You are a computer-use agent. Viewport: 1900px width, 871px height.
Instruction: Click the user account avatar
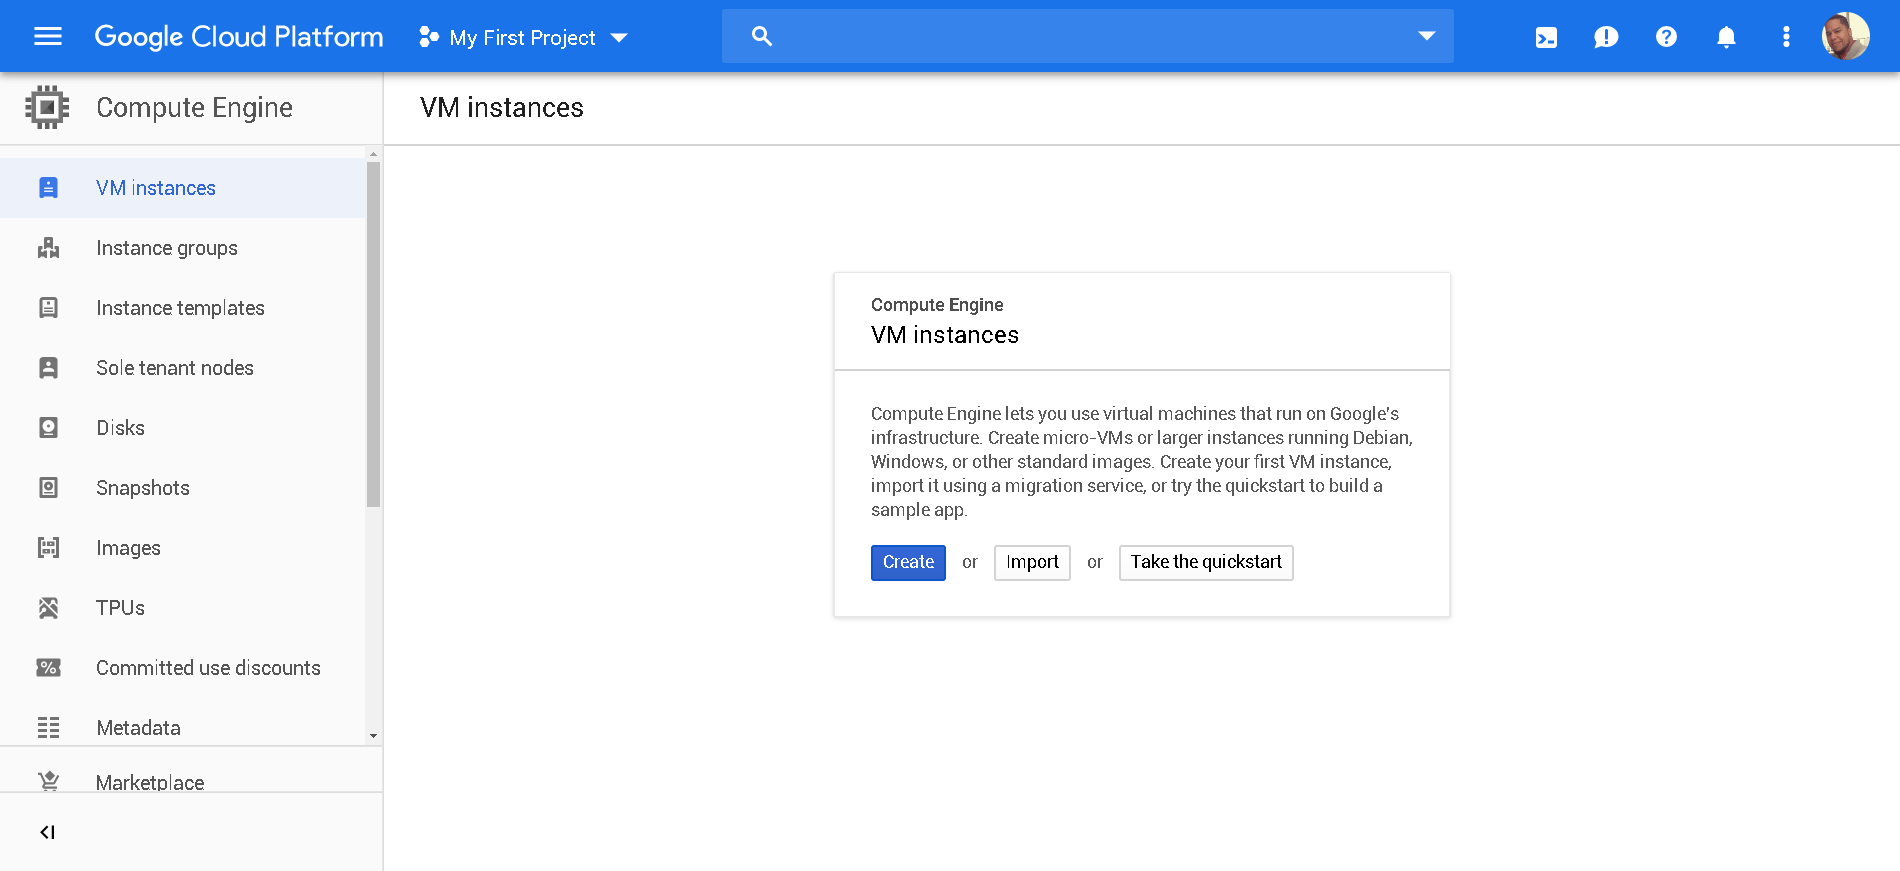click(1845, 36)
